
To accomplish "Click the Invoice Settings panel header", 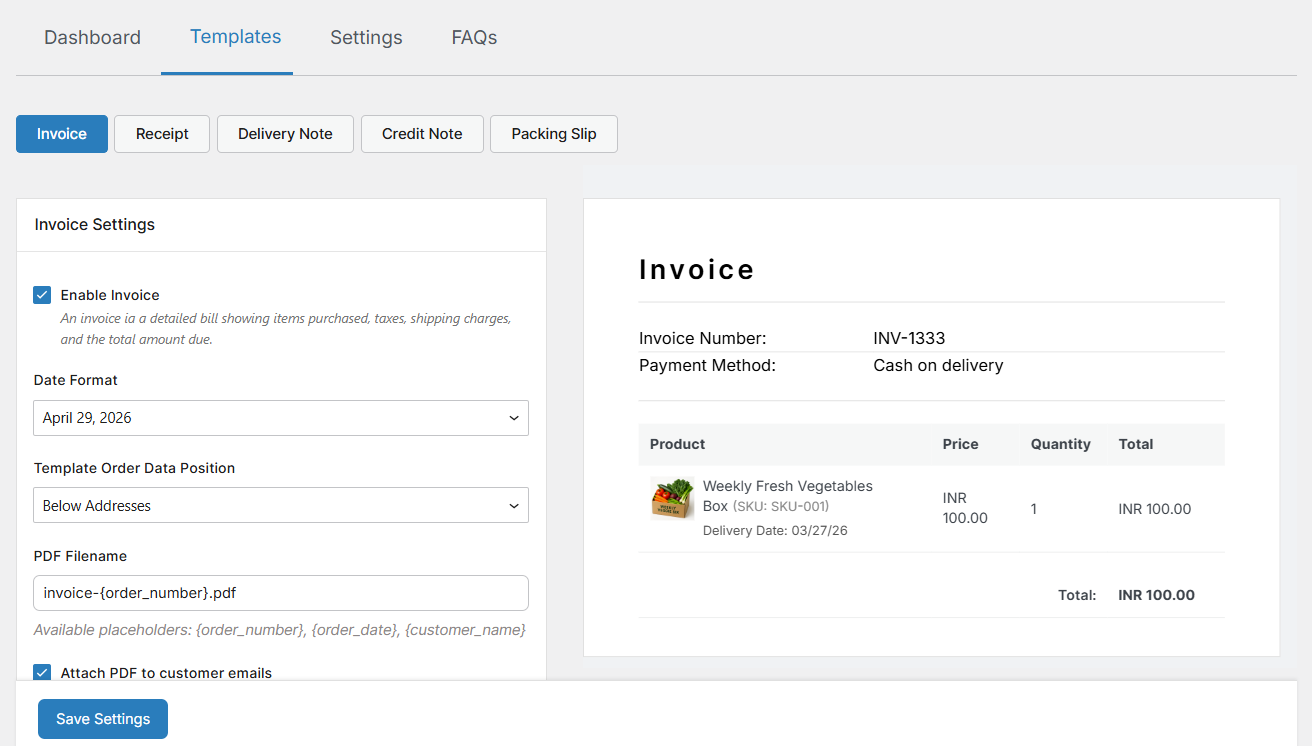I will point(95,225).
